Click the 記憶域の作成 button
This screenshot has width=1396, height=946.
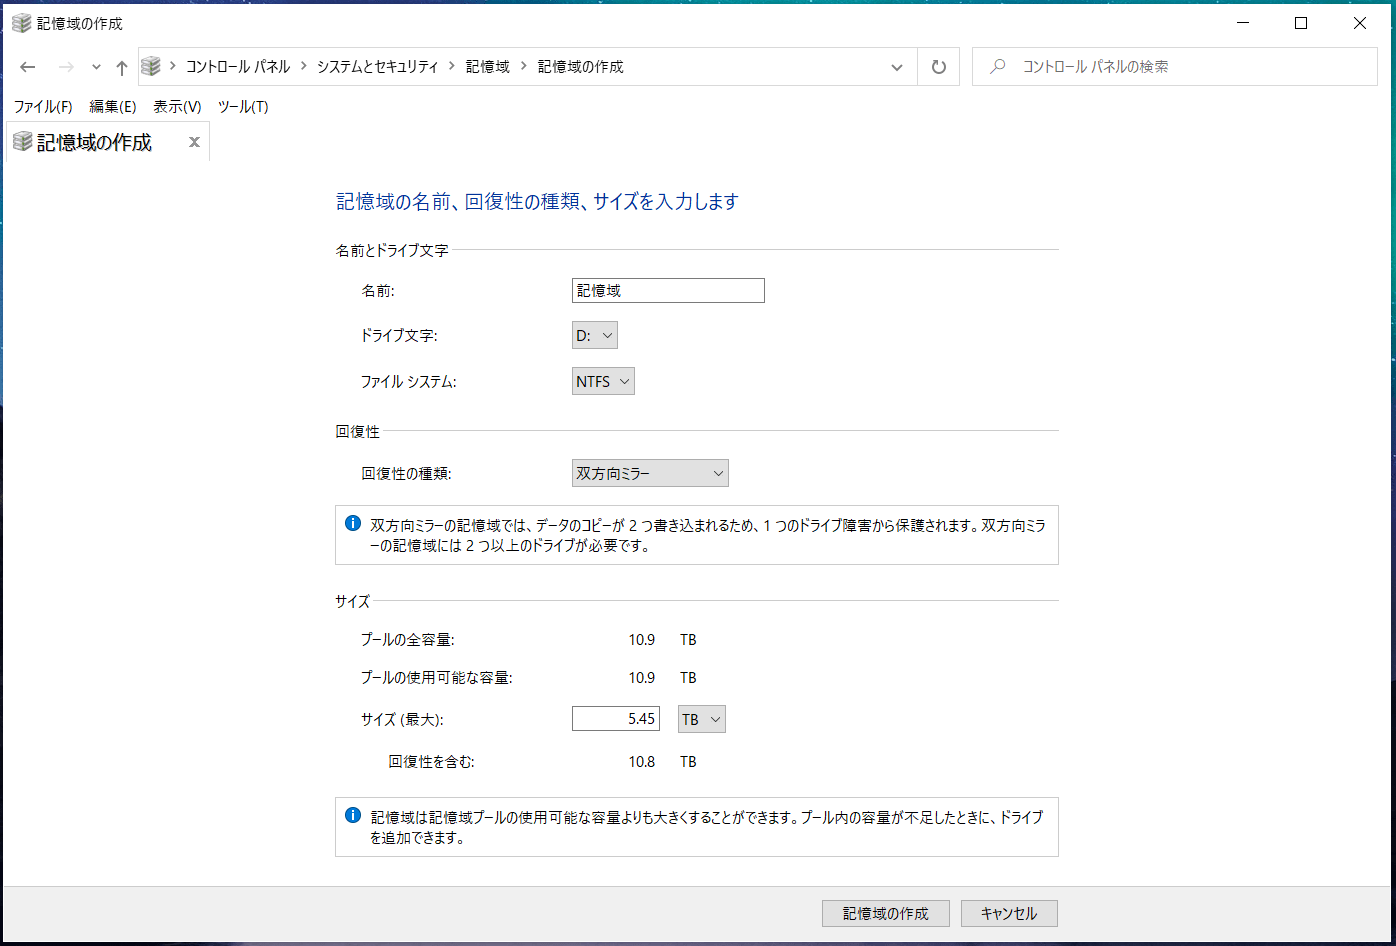886,914
